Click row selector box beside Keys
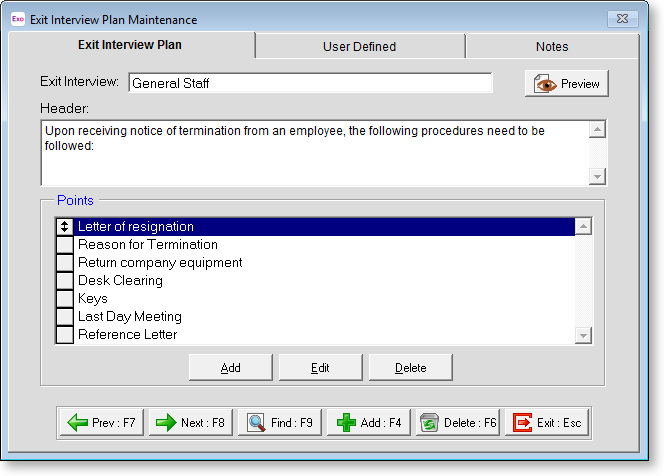The width and height of the screenshot is (664, 476). 65,299
